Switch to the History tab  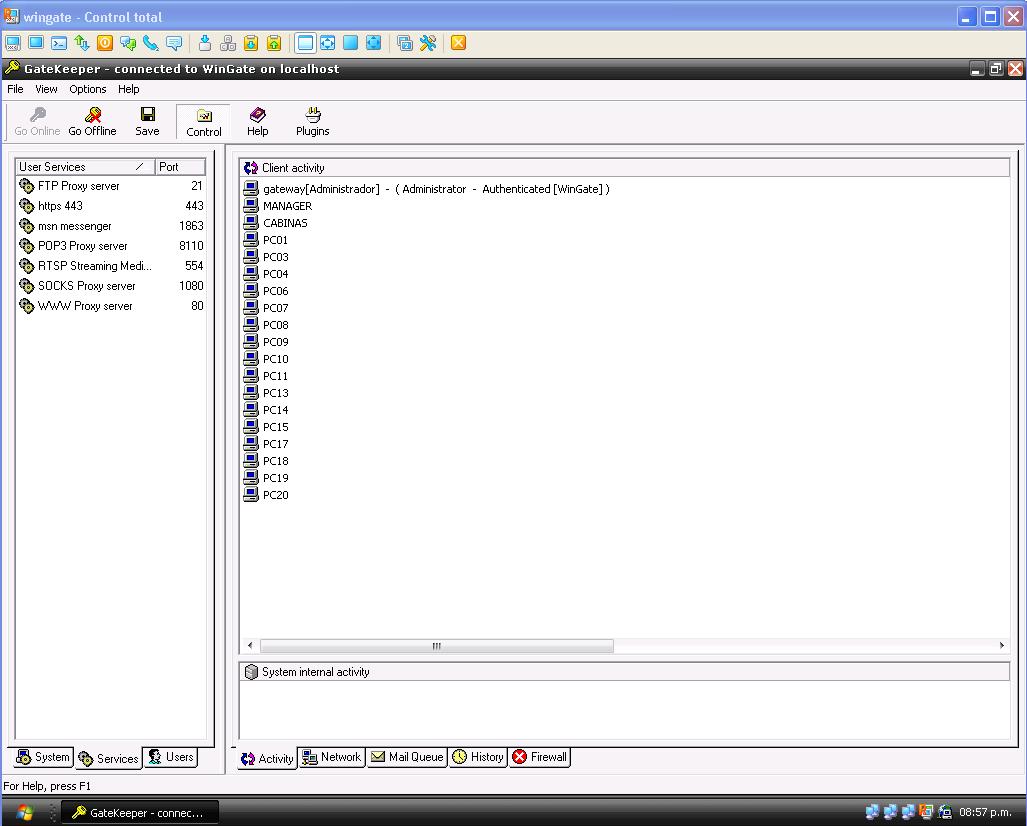tap(478, 757)
